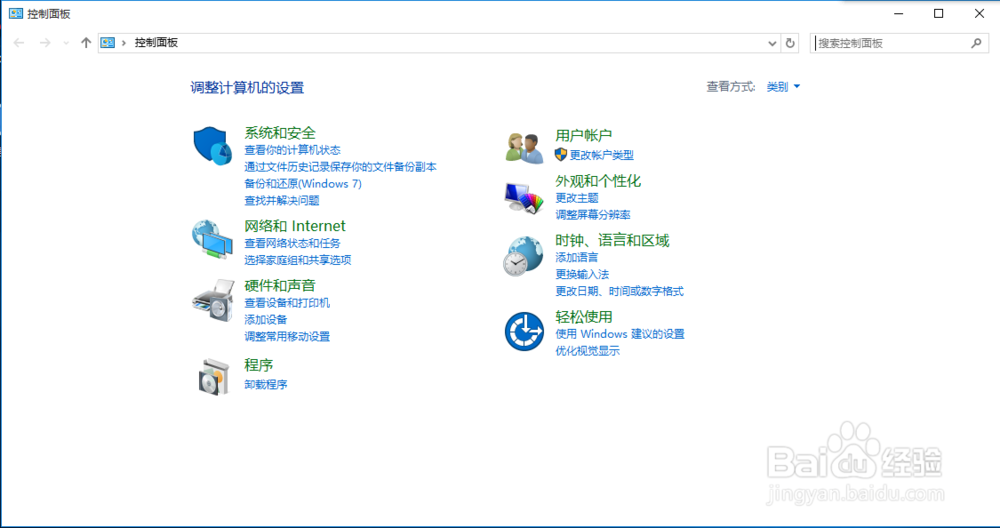Click the 调整屏幕分辨率 link
This screenshot has height=528, width=1000.
[x=592, y=215]
